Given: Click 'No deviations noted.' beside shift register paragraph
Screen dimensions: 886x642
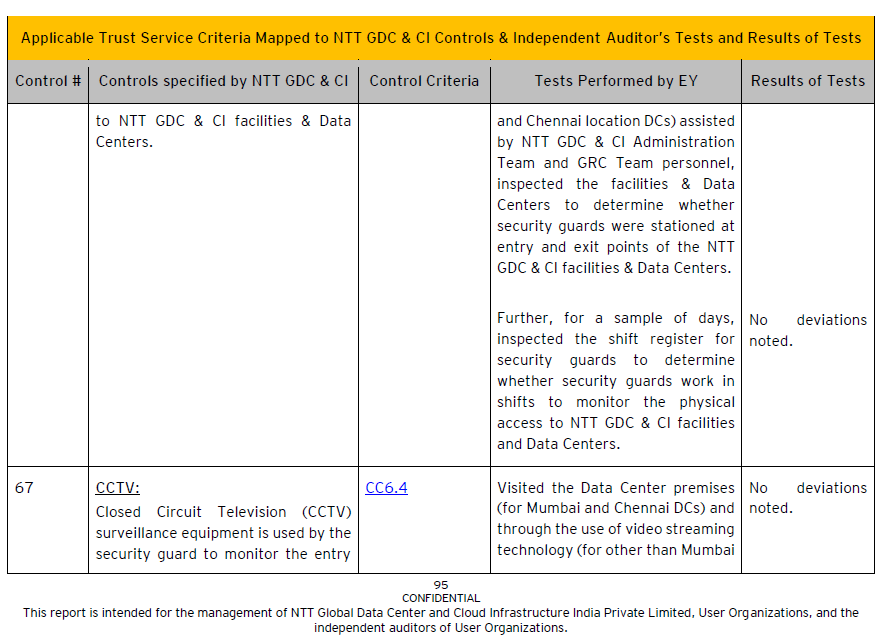Looking at the screenshot, I should pyautogui.click(x=807, y=330).
